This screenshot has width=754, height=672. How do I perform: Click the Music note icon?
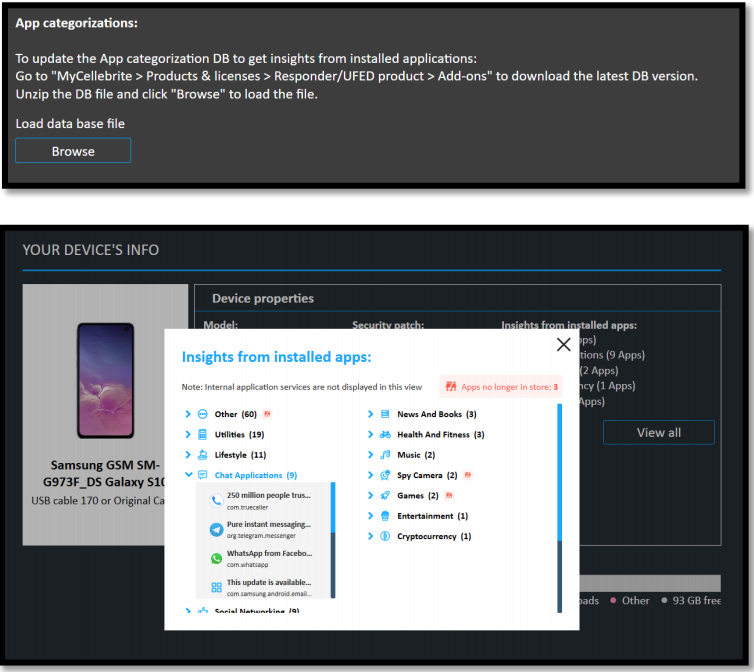385,455
